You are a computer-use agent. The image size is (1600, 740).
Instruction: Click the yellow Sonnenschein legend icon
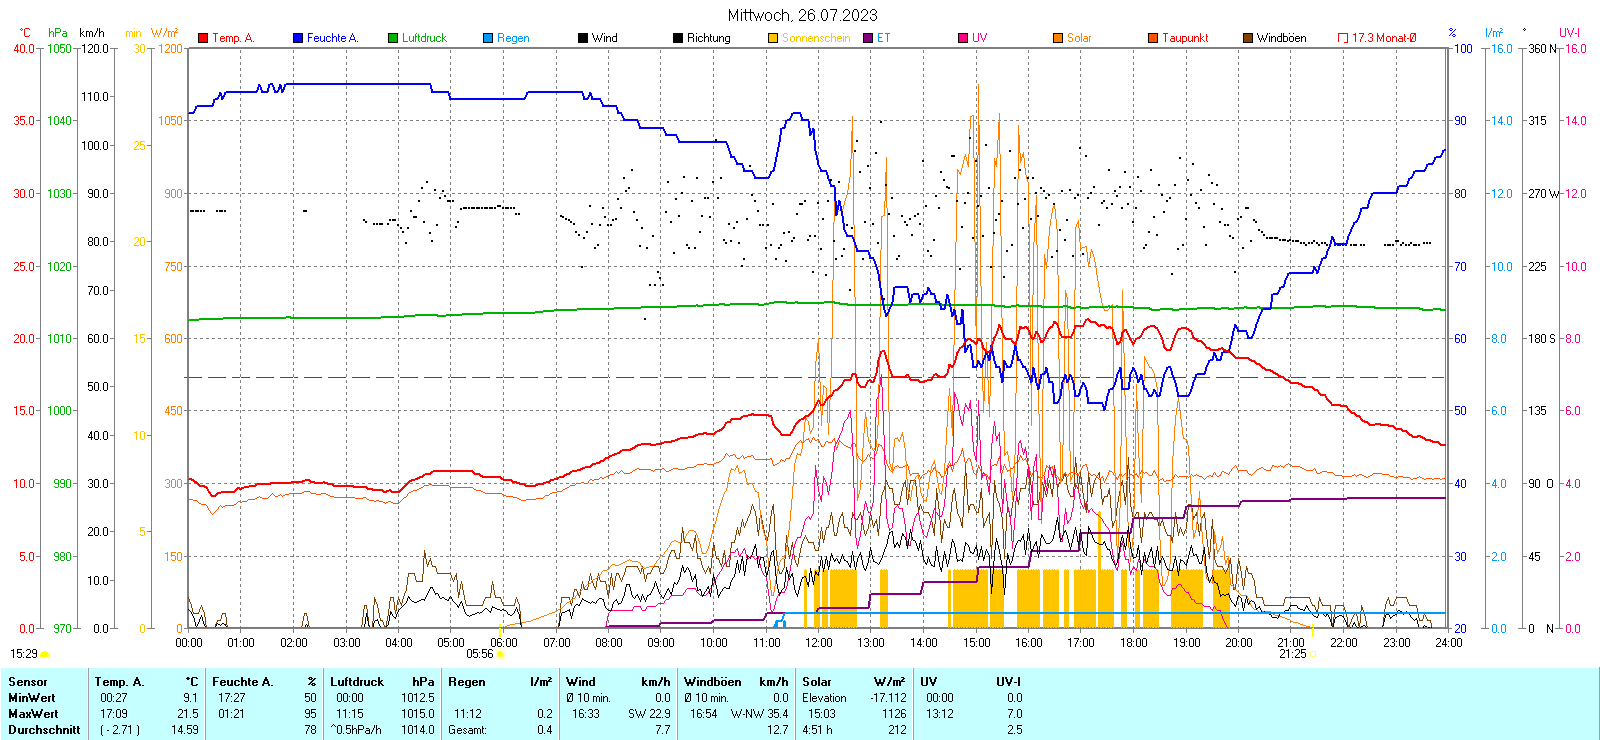773,38
